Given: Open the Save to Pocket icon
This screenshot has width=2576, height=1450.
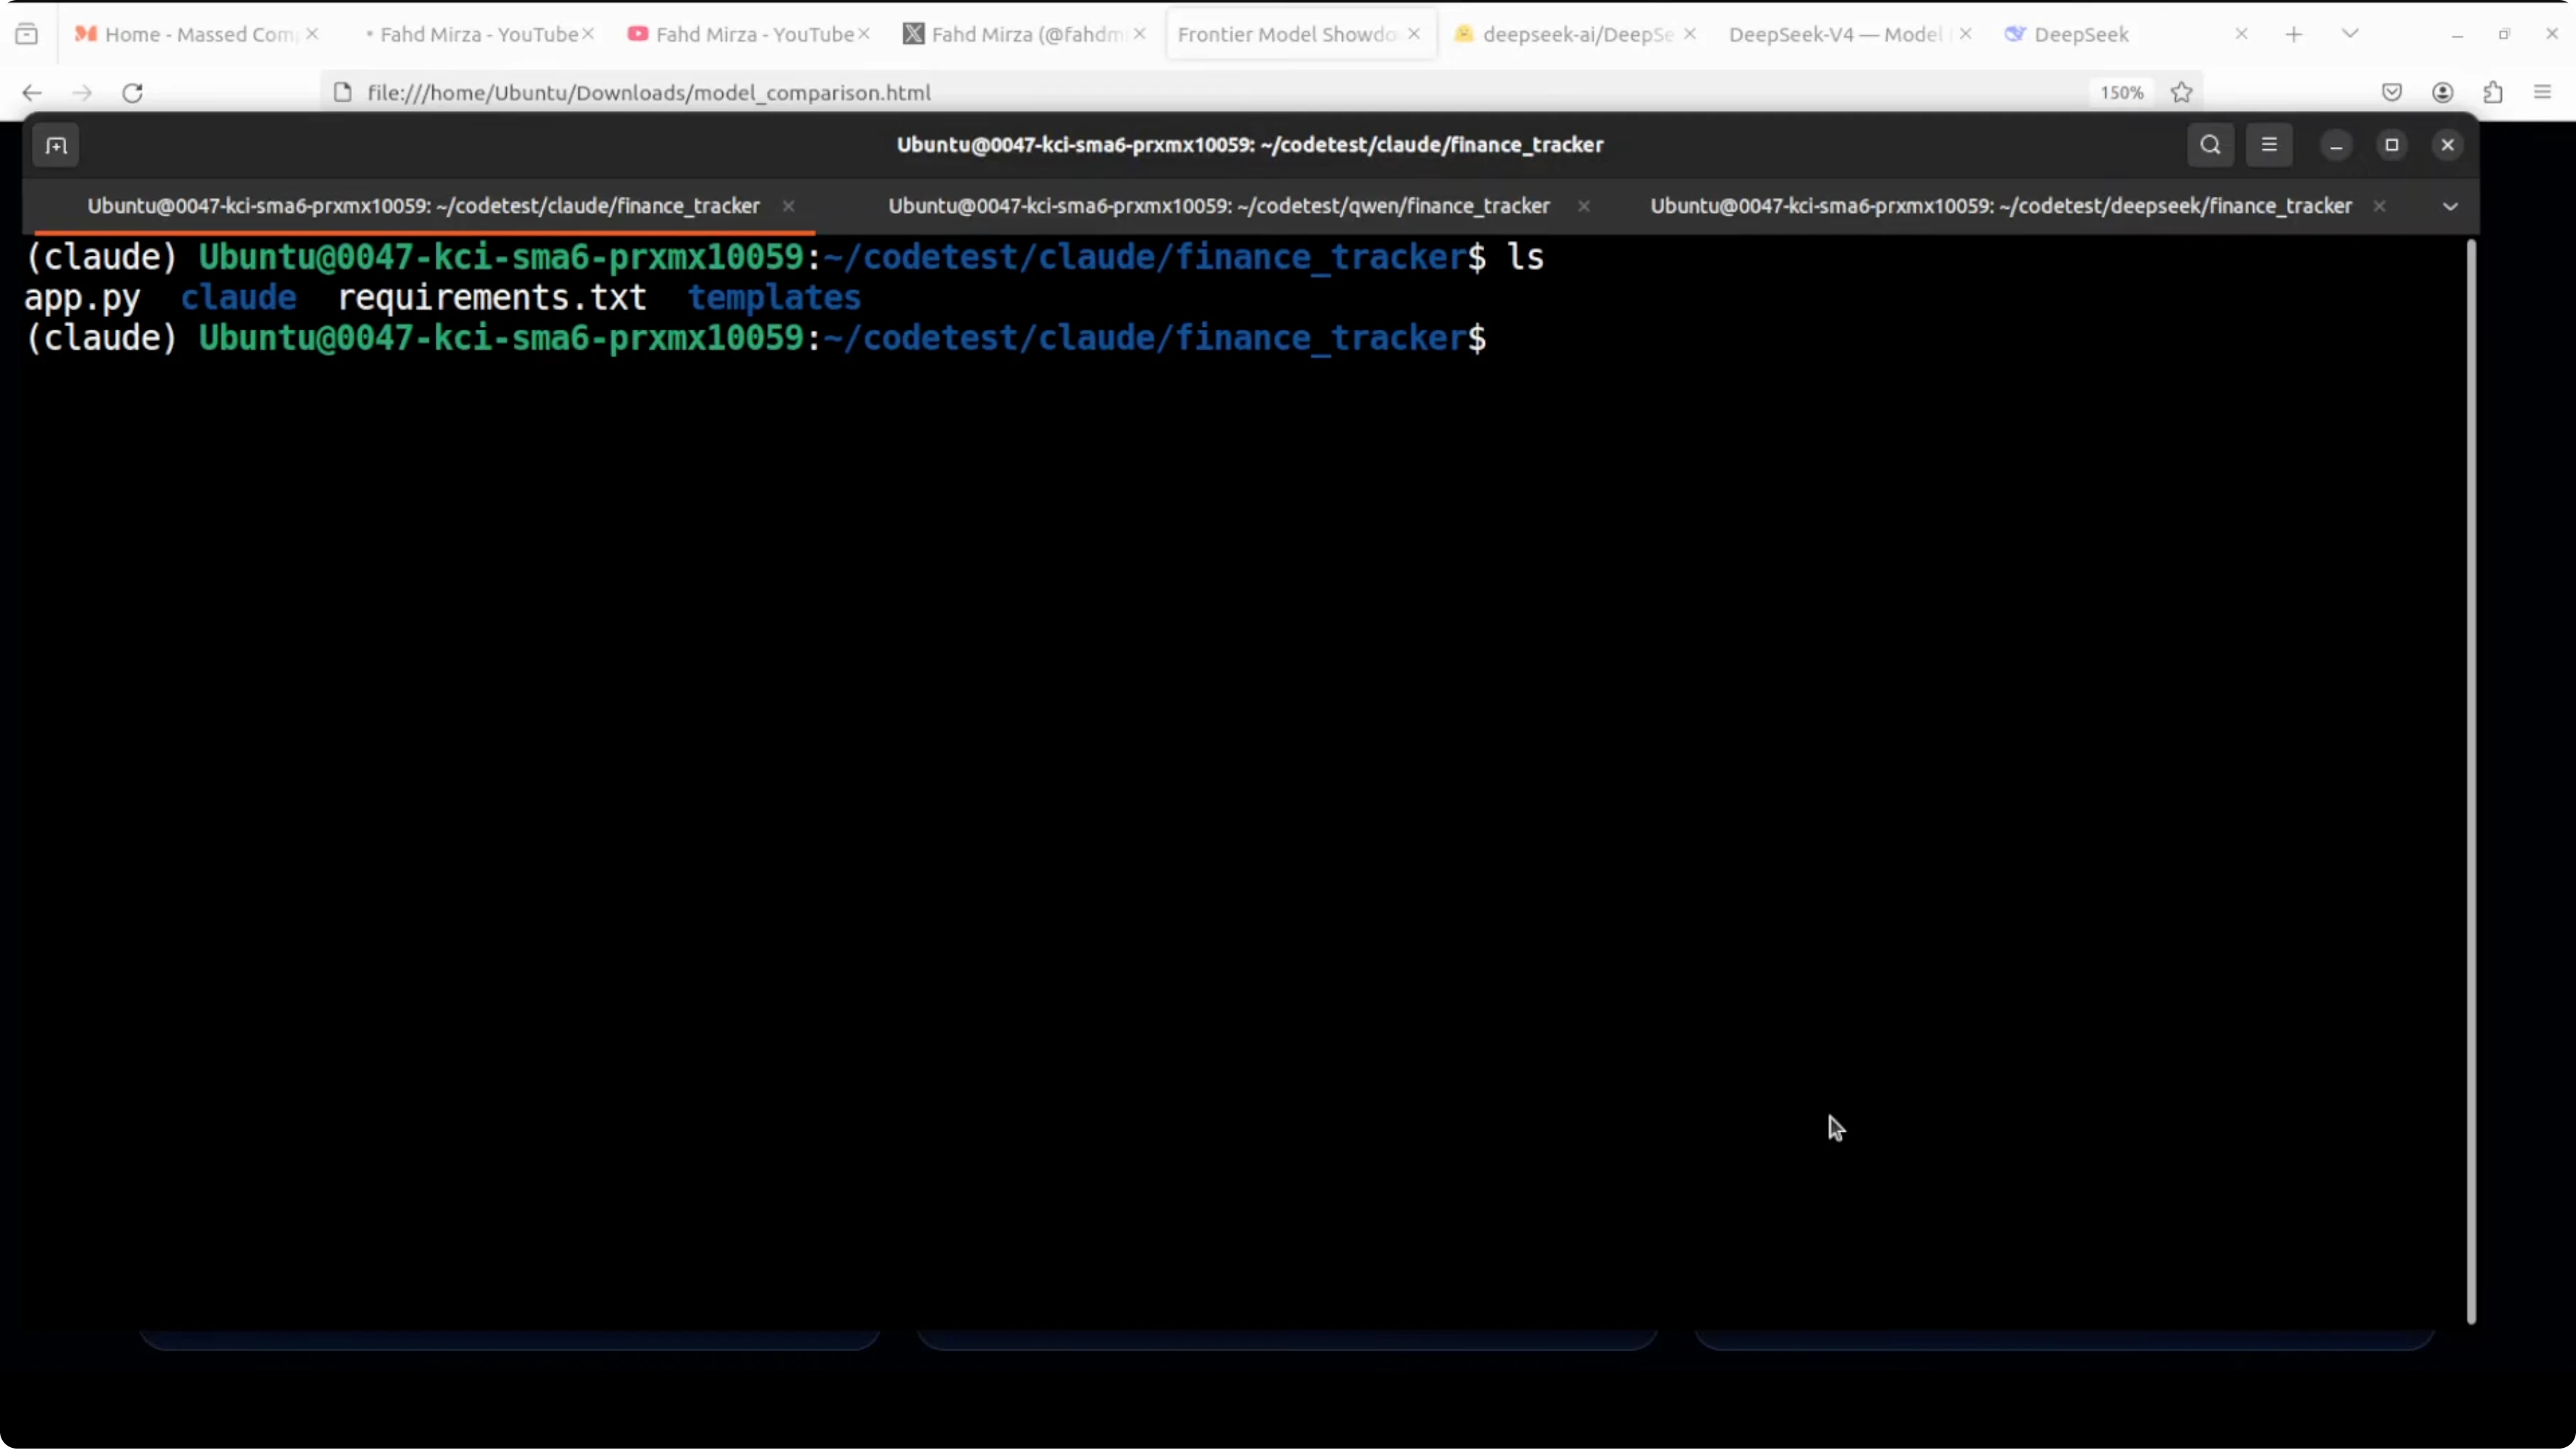Looking at the screenshot, I should [x=2391, y=93].
